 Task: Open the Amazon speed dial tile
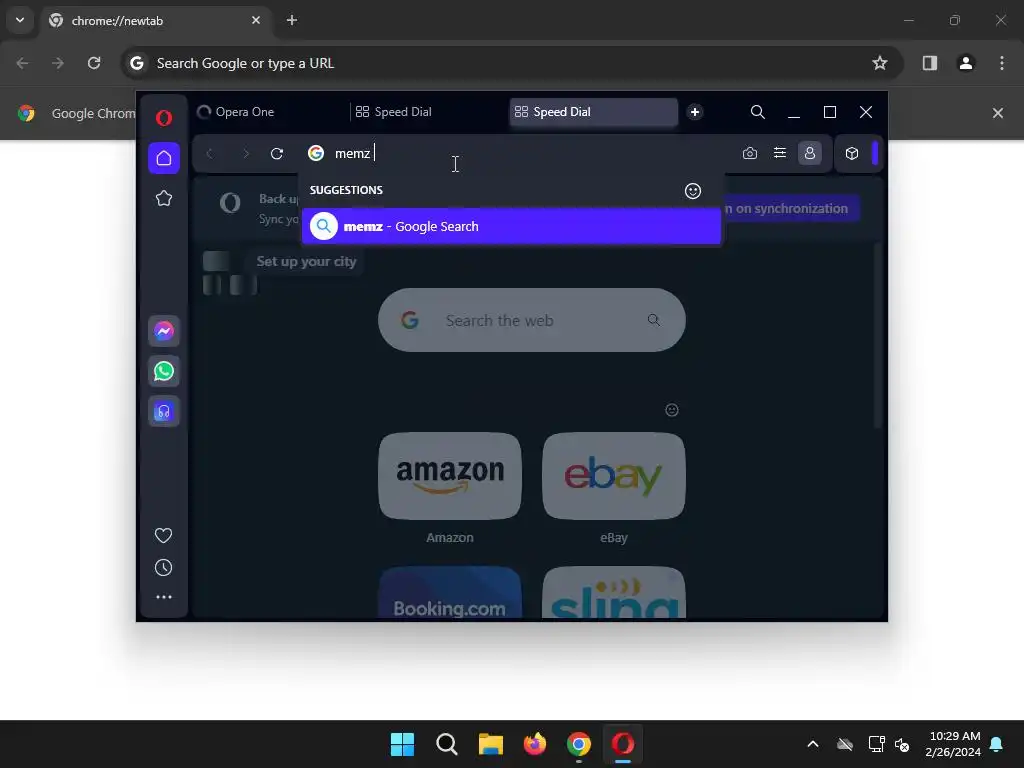(x=450, y=476)
